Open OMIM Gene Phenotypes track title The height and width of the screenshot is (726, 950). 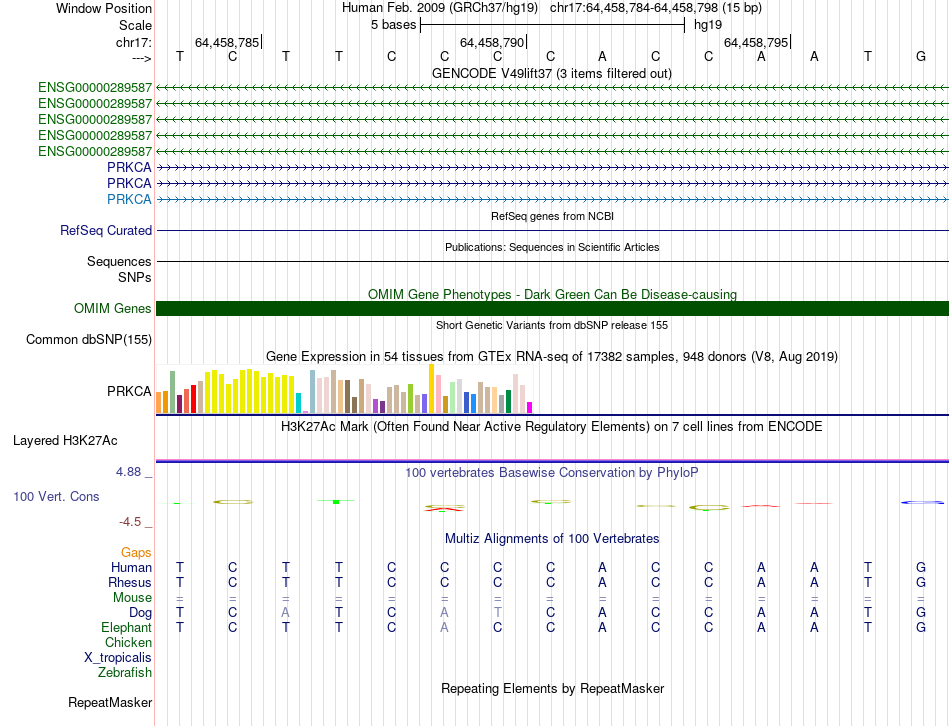click(x=552, y=295)
